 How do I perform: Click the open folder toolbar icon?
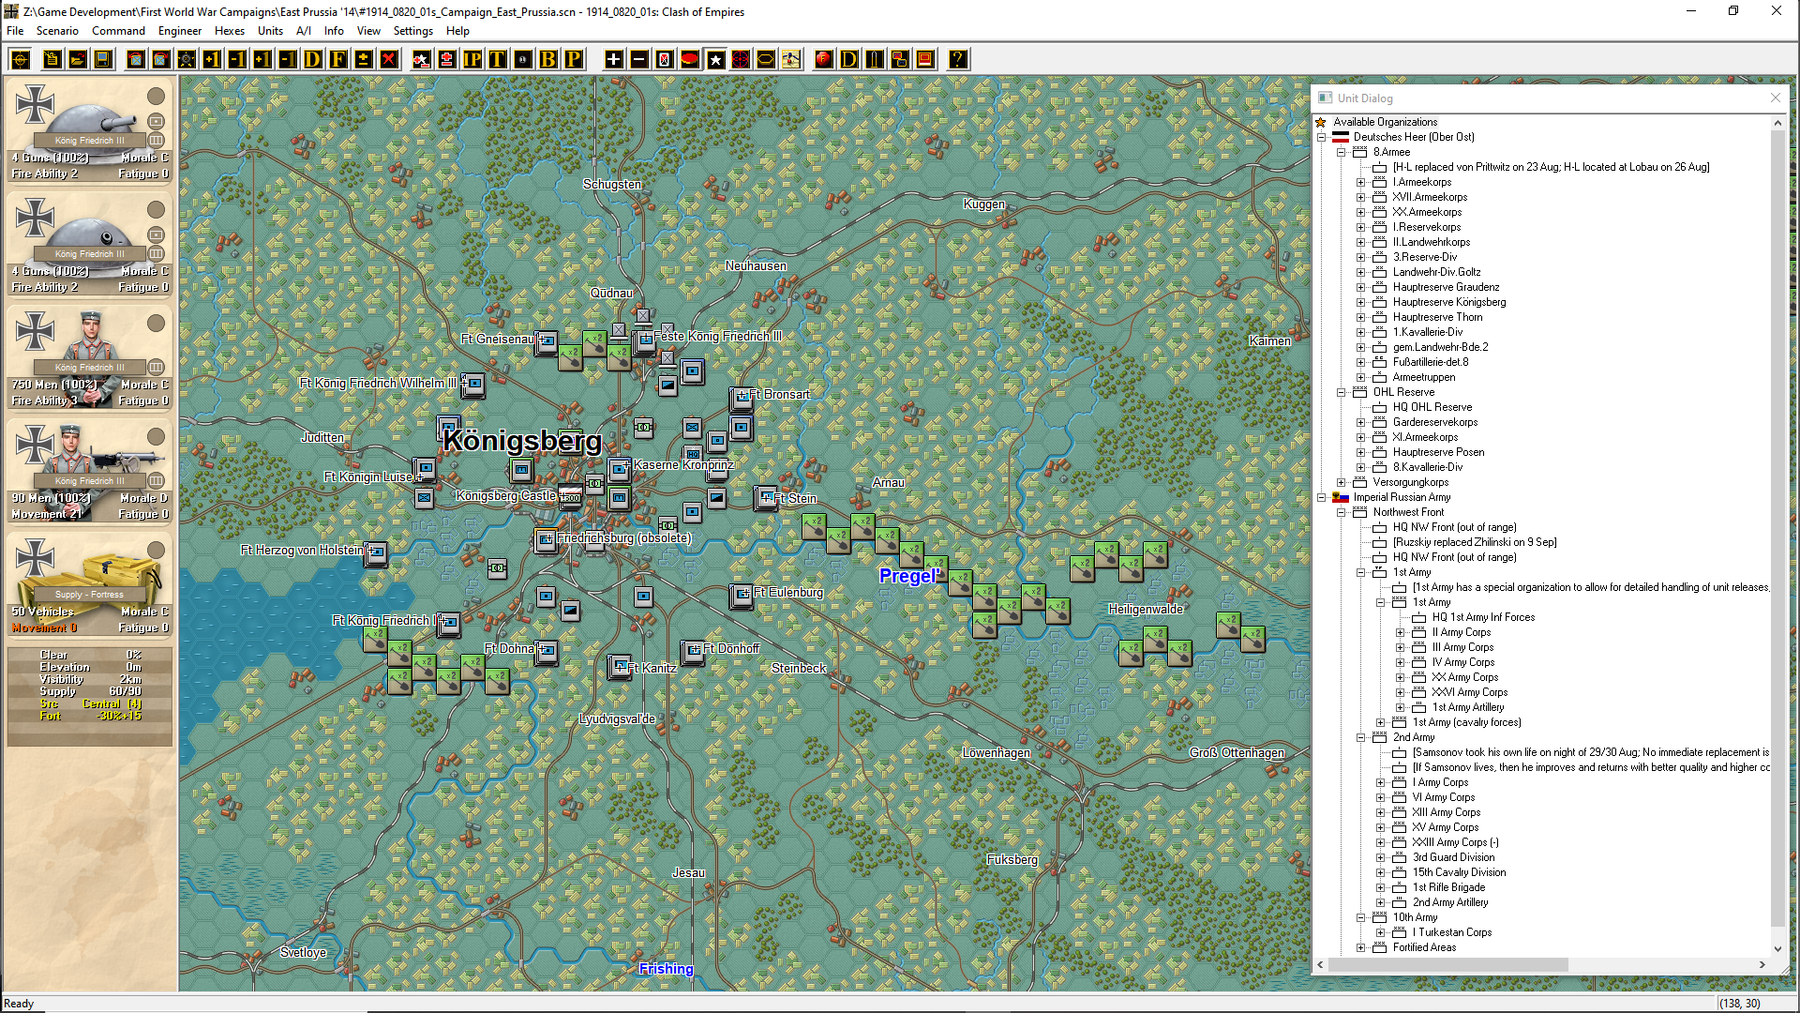pyautogui.click(x=77, y=59)
